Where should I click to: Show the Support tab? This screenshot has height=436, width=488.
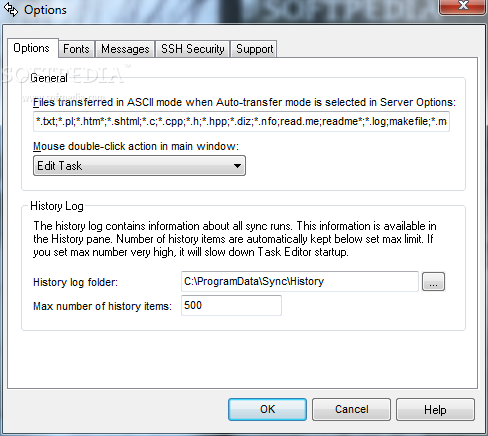click(254, 49)
